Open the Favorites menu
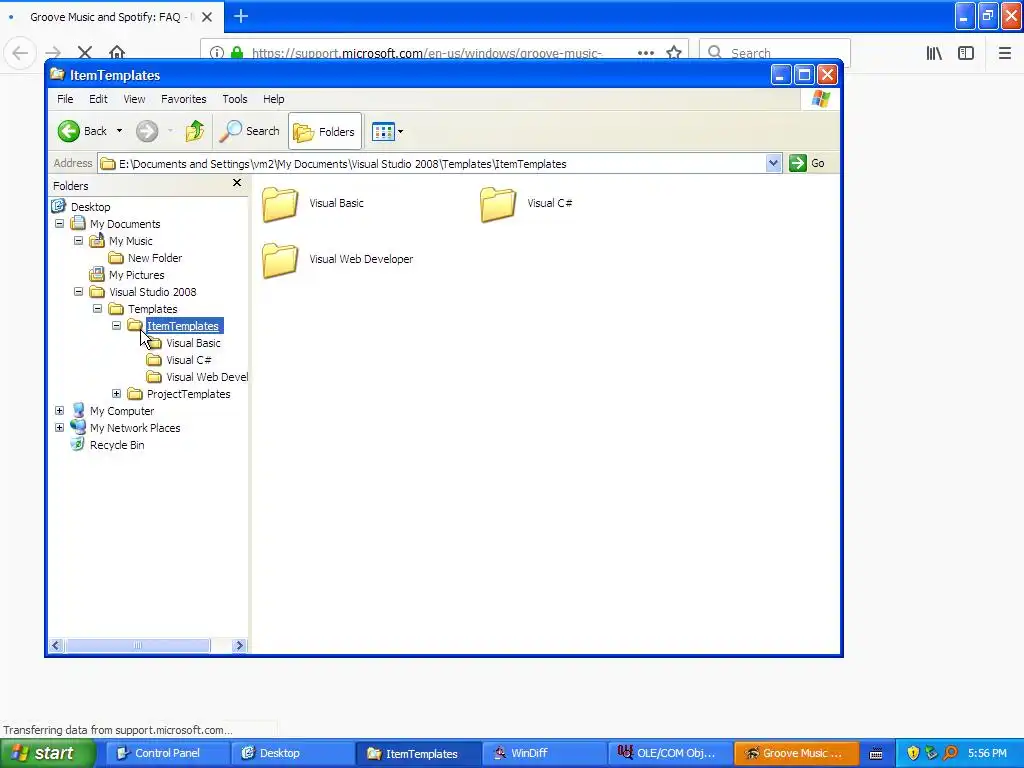This screenshot has width=1024, height=768. (x=184, y=99)
